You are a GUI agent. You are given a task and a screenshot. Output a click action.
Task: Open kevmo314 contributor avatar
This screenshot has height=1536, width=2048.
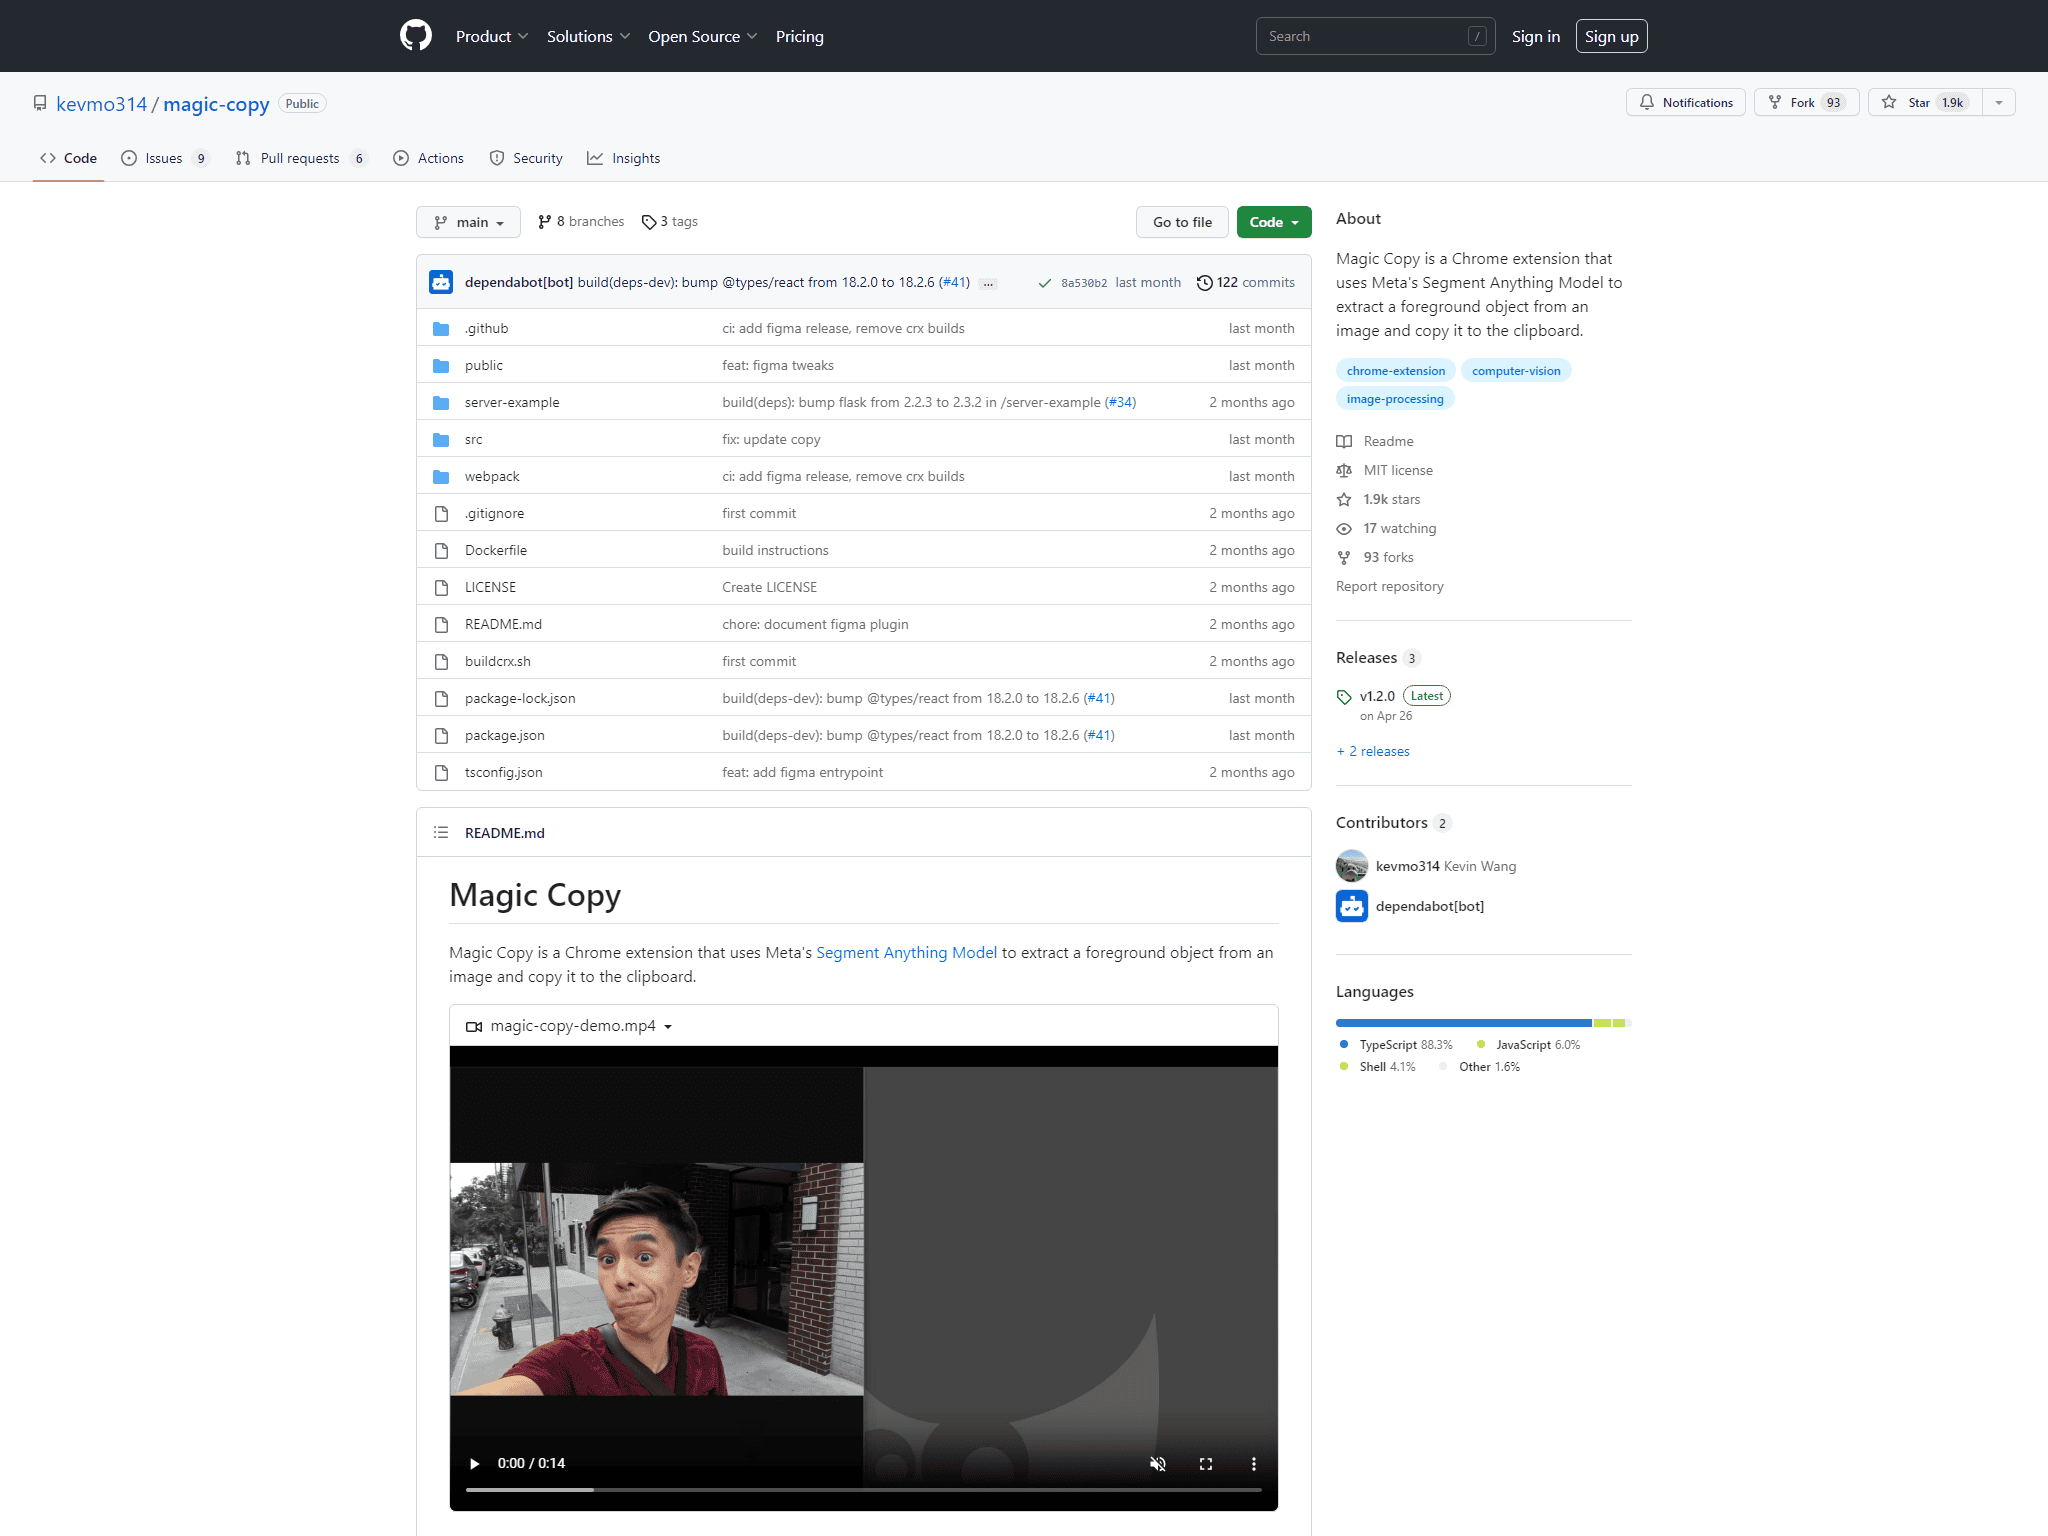click(1352, 866)
